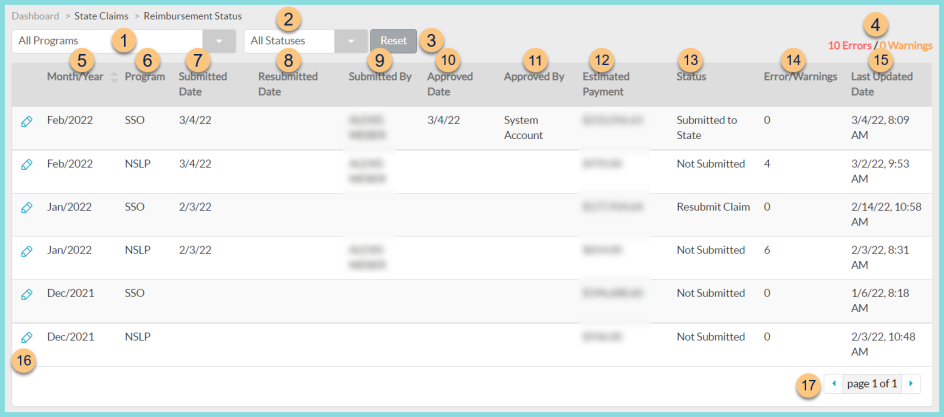This screenshot has width=944, height=417.
Task: Click the Submitted By column header
Action: tap(380, 77)
